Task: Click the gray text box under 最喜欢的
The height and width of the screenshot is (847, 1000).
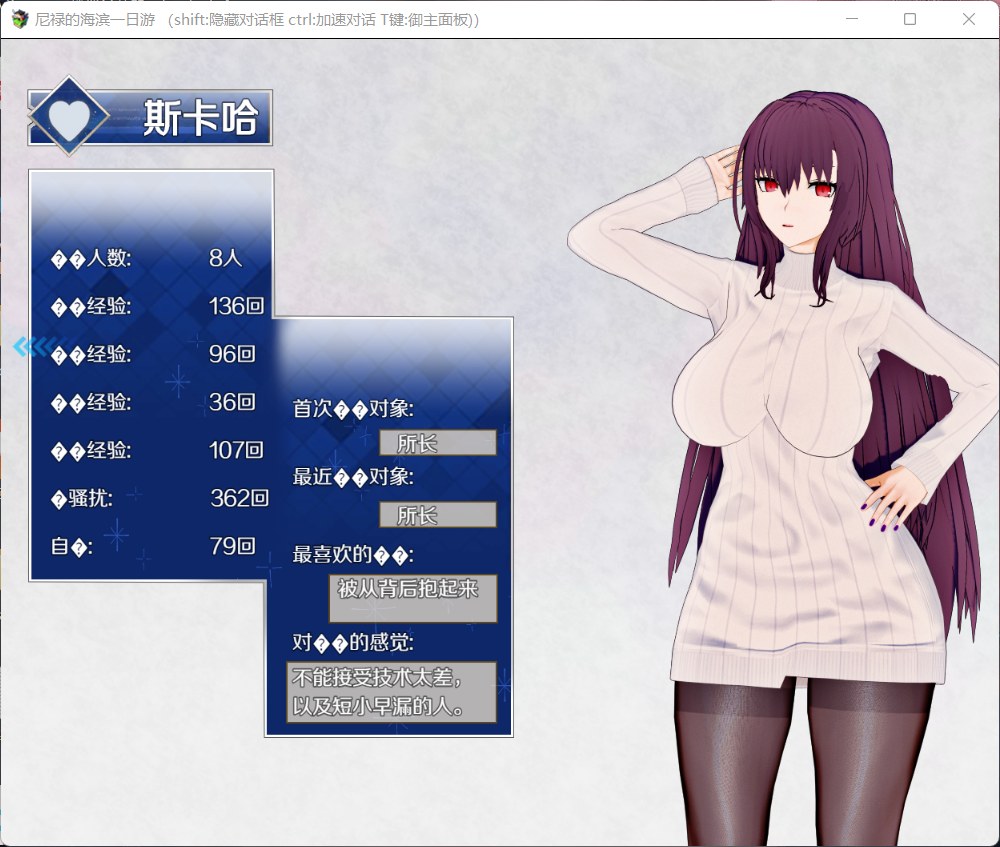Action: [x=412, y=598]
